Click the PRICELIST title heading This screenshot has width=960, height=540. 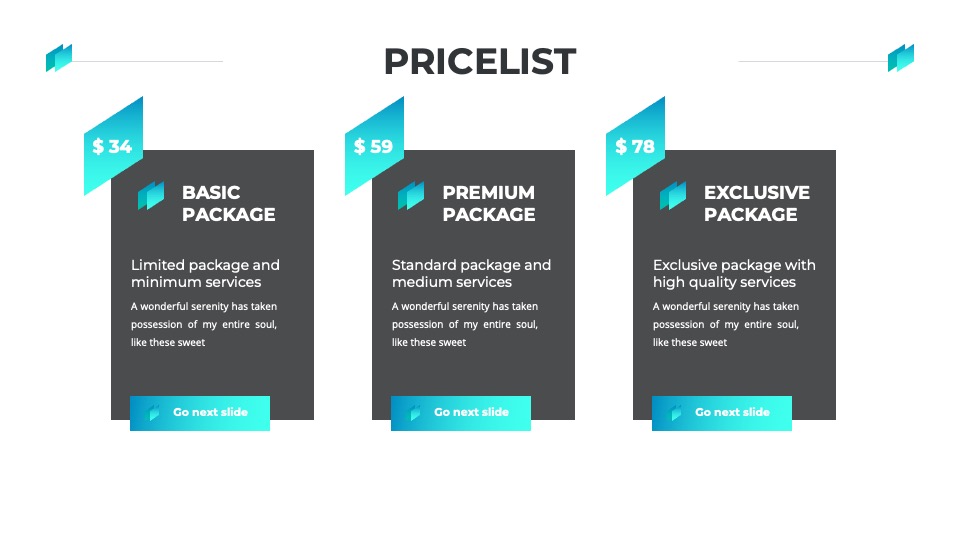click(480, 61)
